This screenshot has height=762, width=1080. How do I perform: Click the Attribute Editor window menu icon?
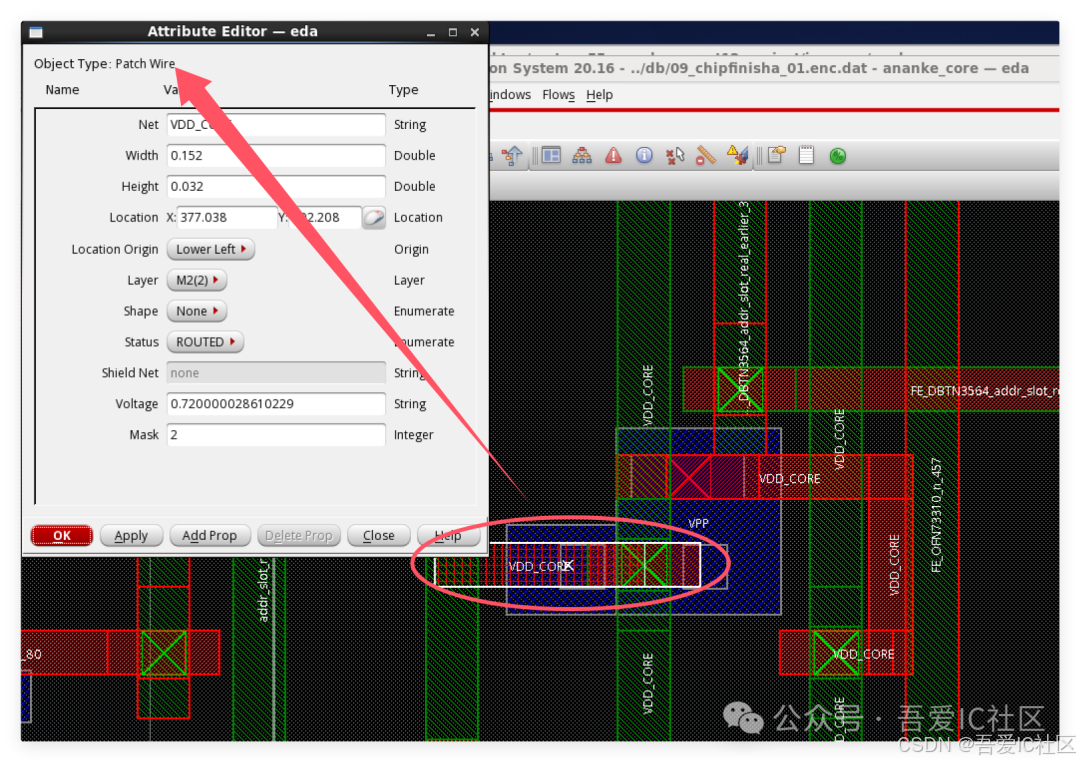coord(36,32)
